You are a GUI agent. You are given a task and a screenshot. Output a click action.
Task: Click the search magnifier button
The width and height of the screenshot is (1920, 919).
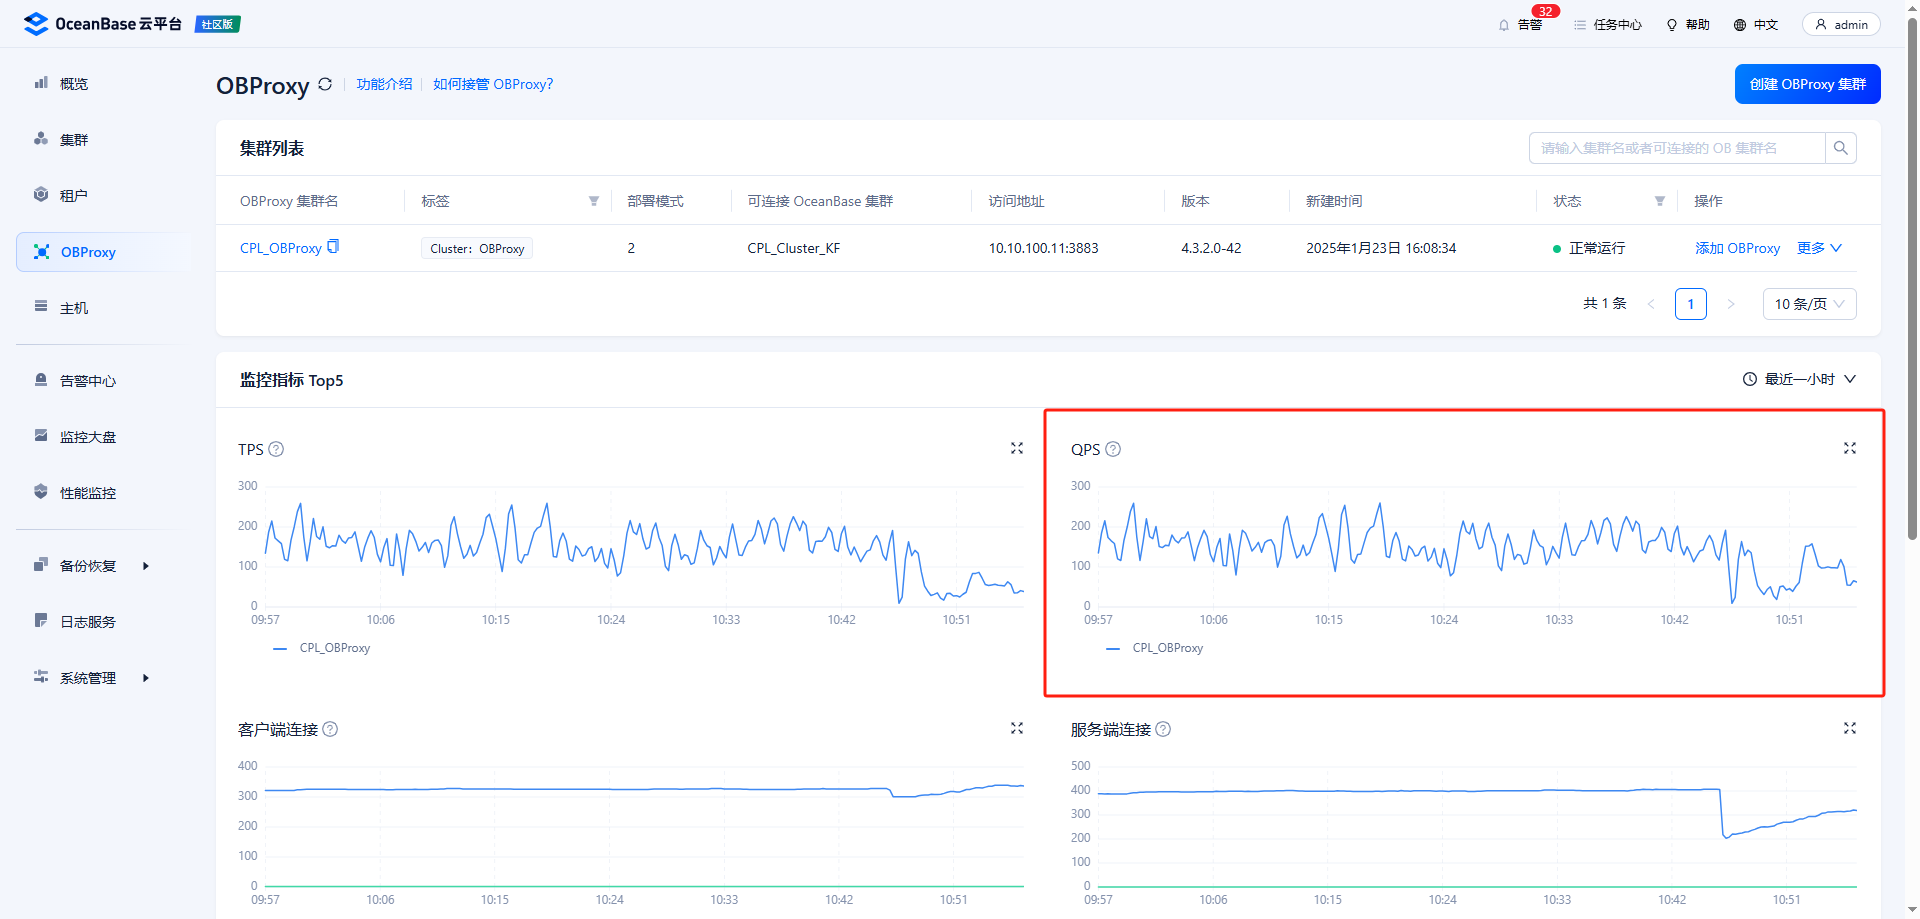[x=1841, y=148]
